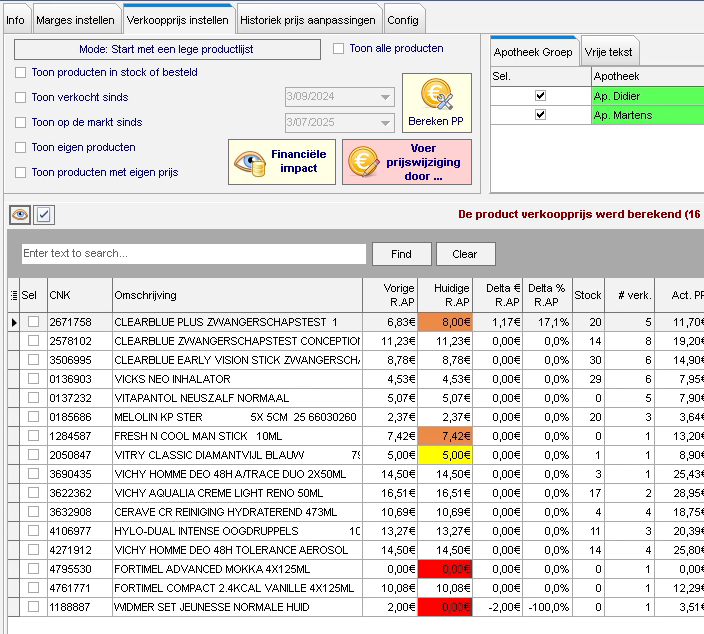Image resolution: width=704 pixels, height=634 pixels.
Task: Open the grid column chooser icon
Action: coord(14,295)
